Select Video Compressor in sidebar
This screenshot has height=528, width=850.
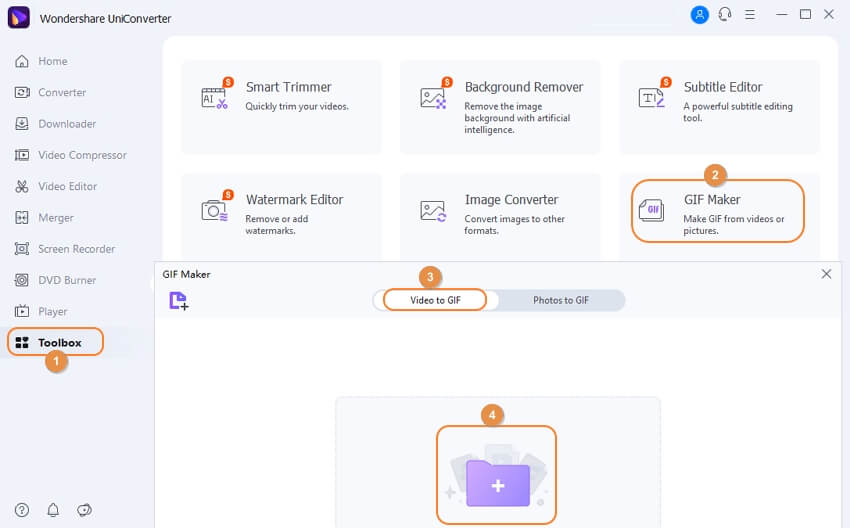[x=82, y=155]
